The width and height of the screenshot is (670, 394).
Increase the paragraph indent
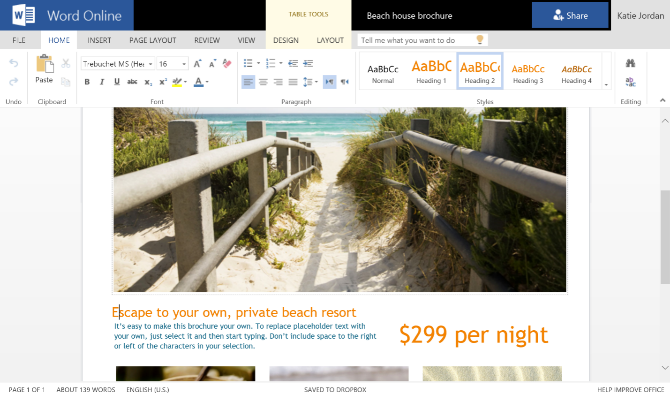[308, 63]
